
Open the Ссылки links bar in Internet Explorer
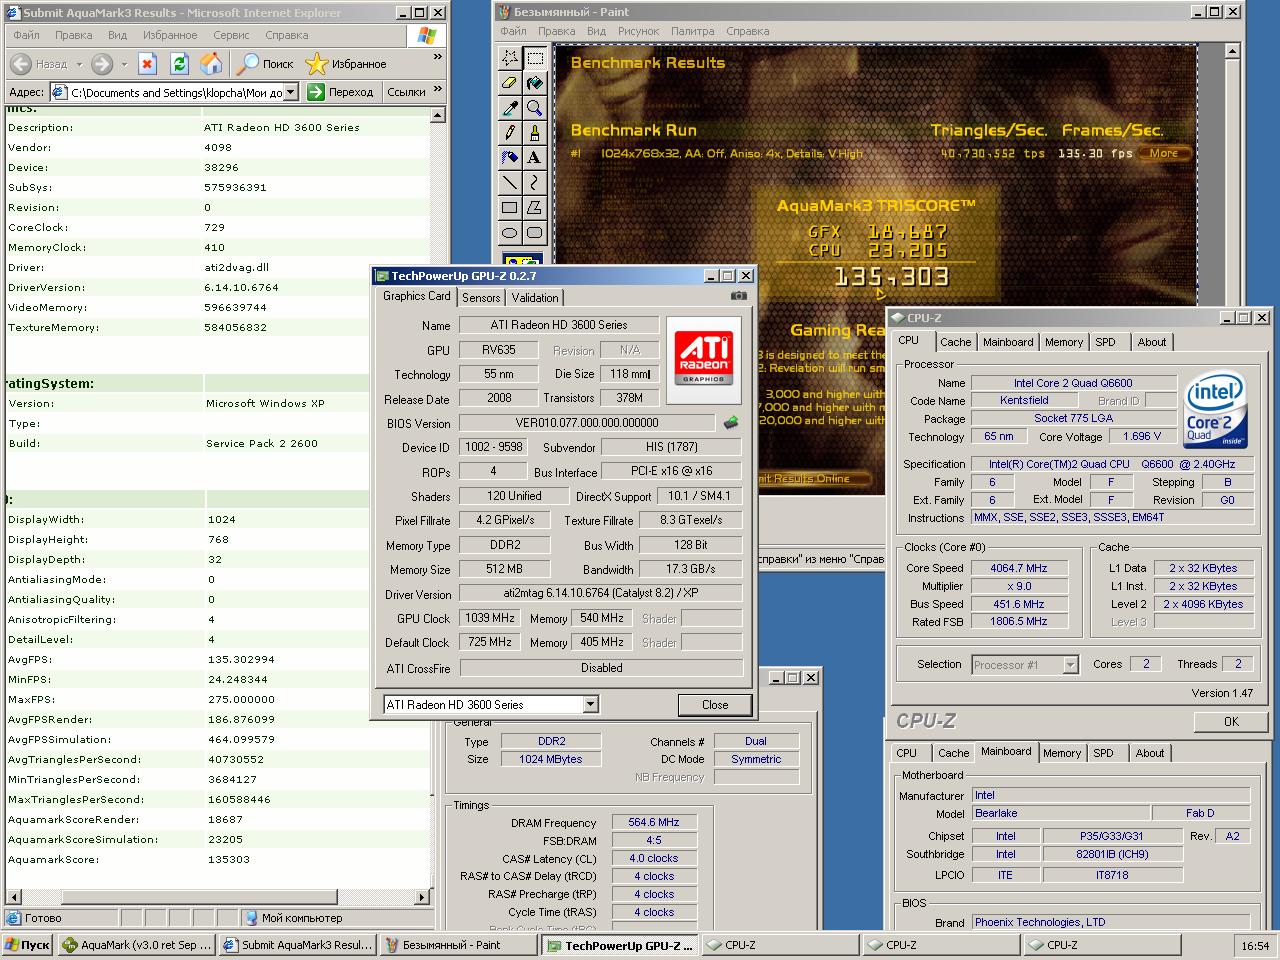pos(406,92)
